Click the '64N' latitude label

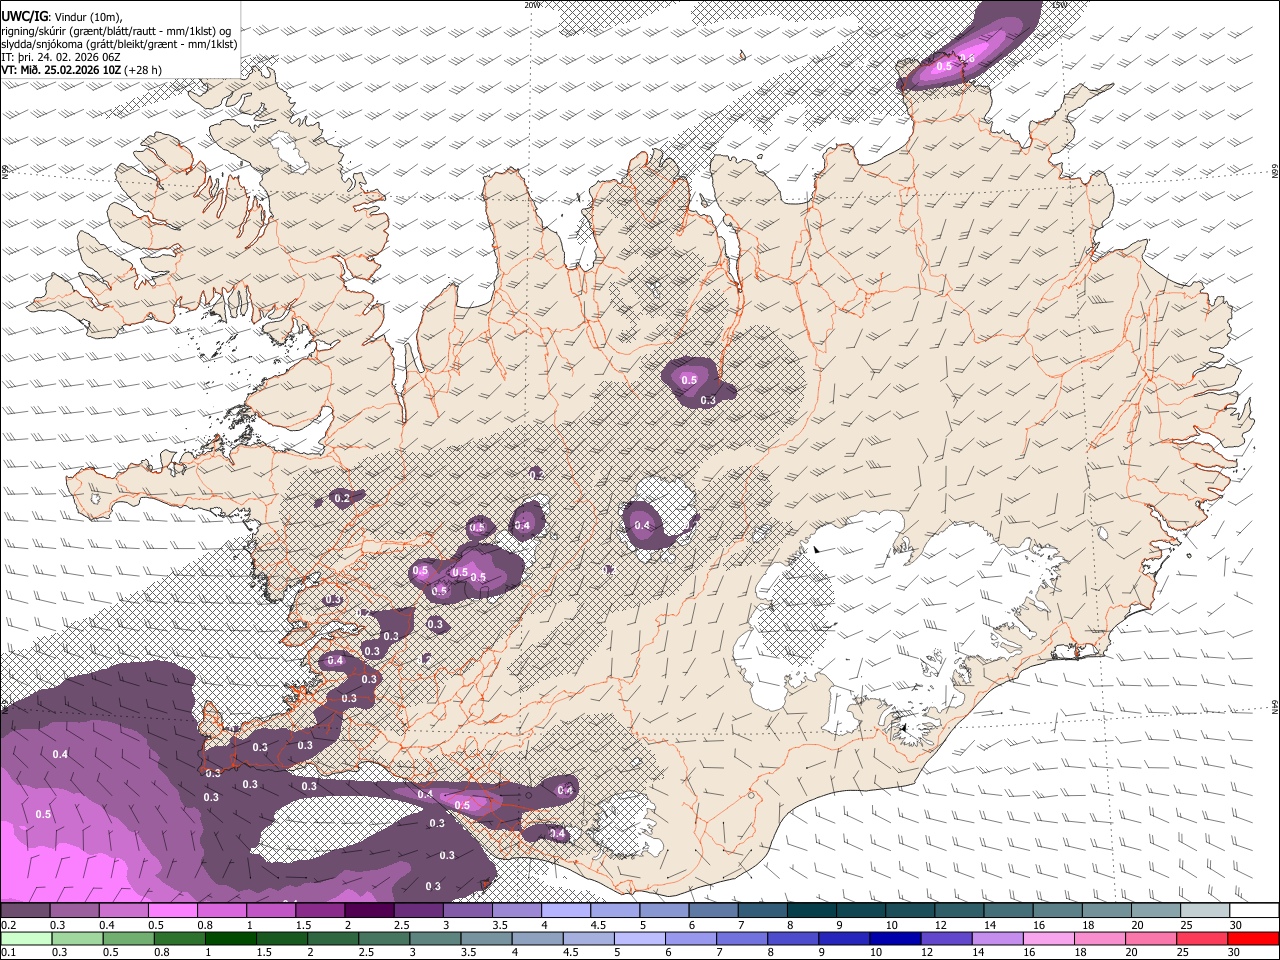pos(1275,706)
